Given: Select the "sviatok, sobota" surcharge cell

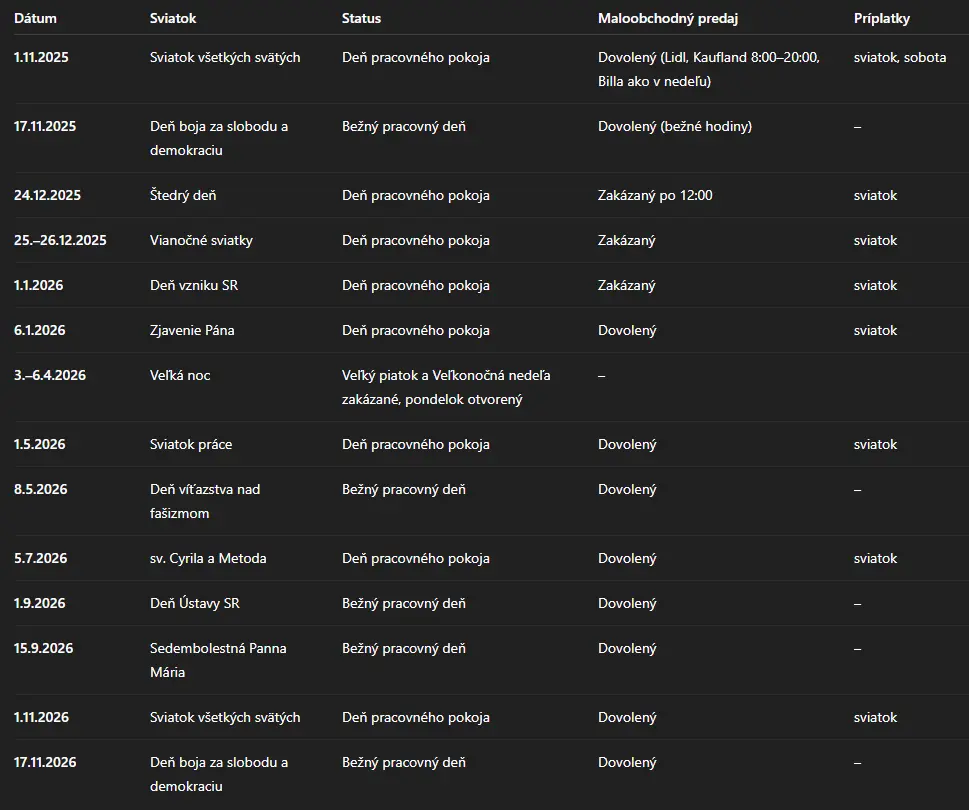Looking at the screenshot, I should pyautogui.click(x=900, y=57).
